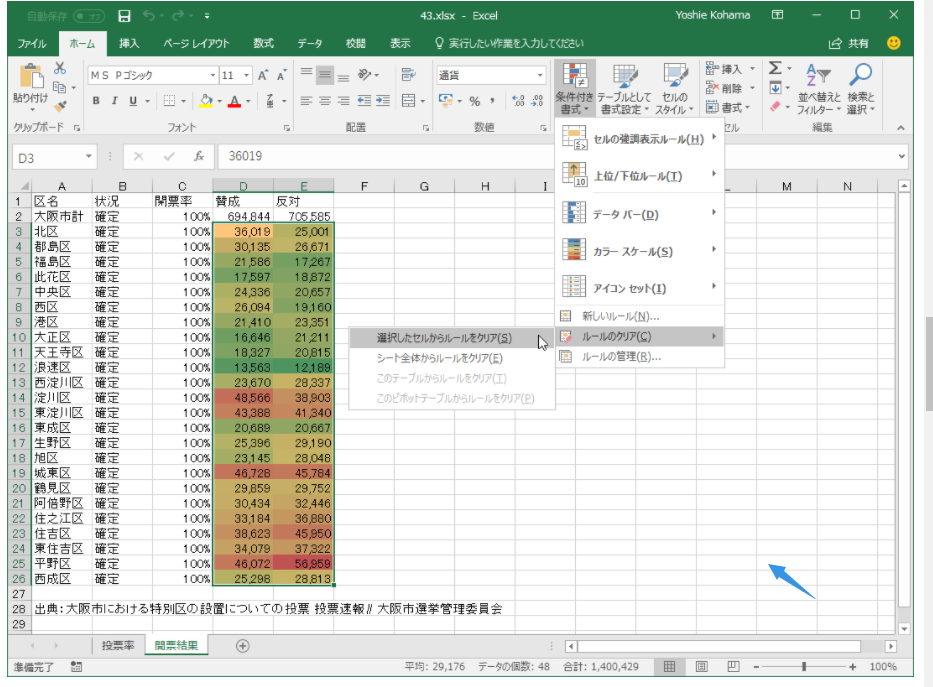This screenshot has height=687, width=933.
Task: Click the Increase Decimal icon
Action: 518,101
